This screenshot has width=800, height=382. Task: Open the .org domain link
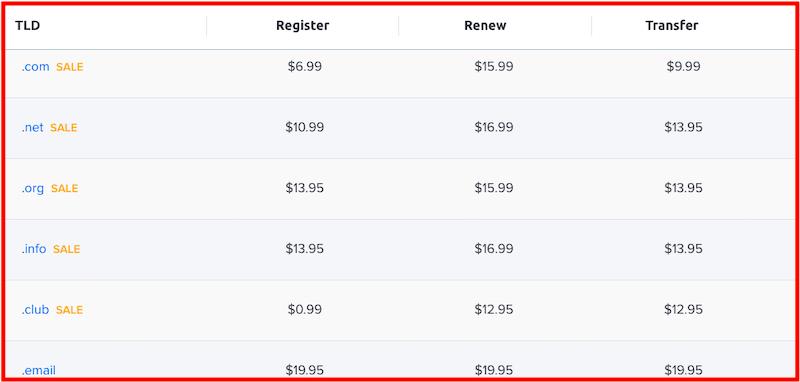33,189
